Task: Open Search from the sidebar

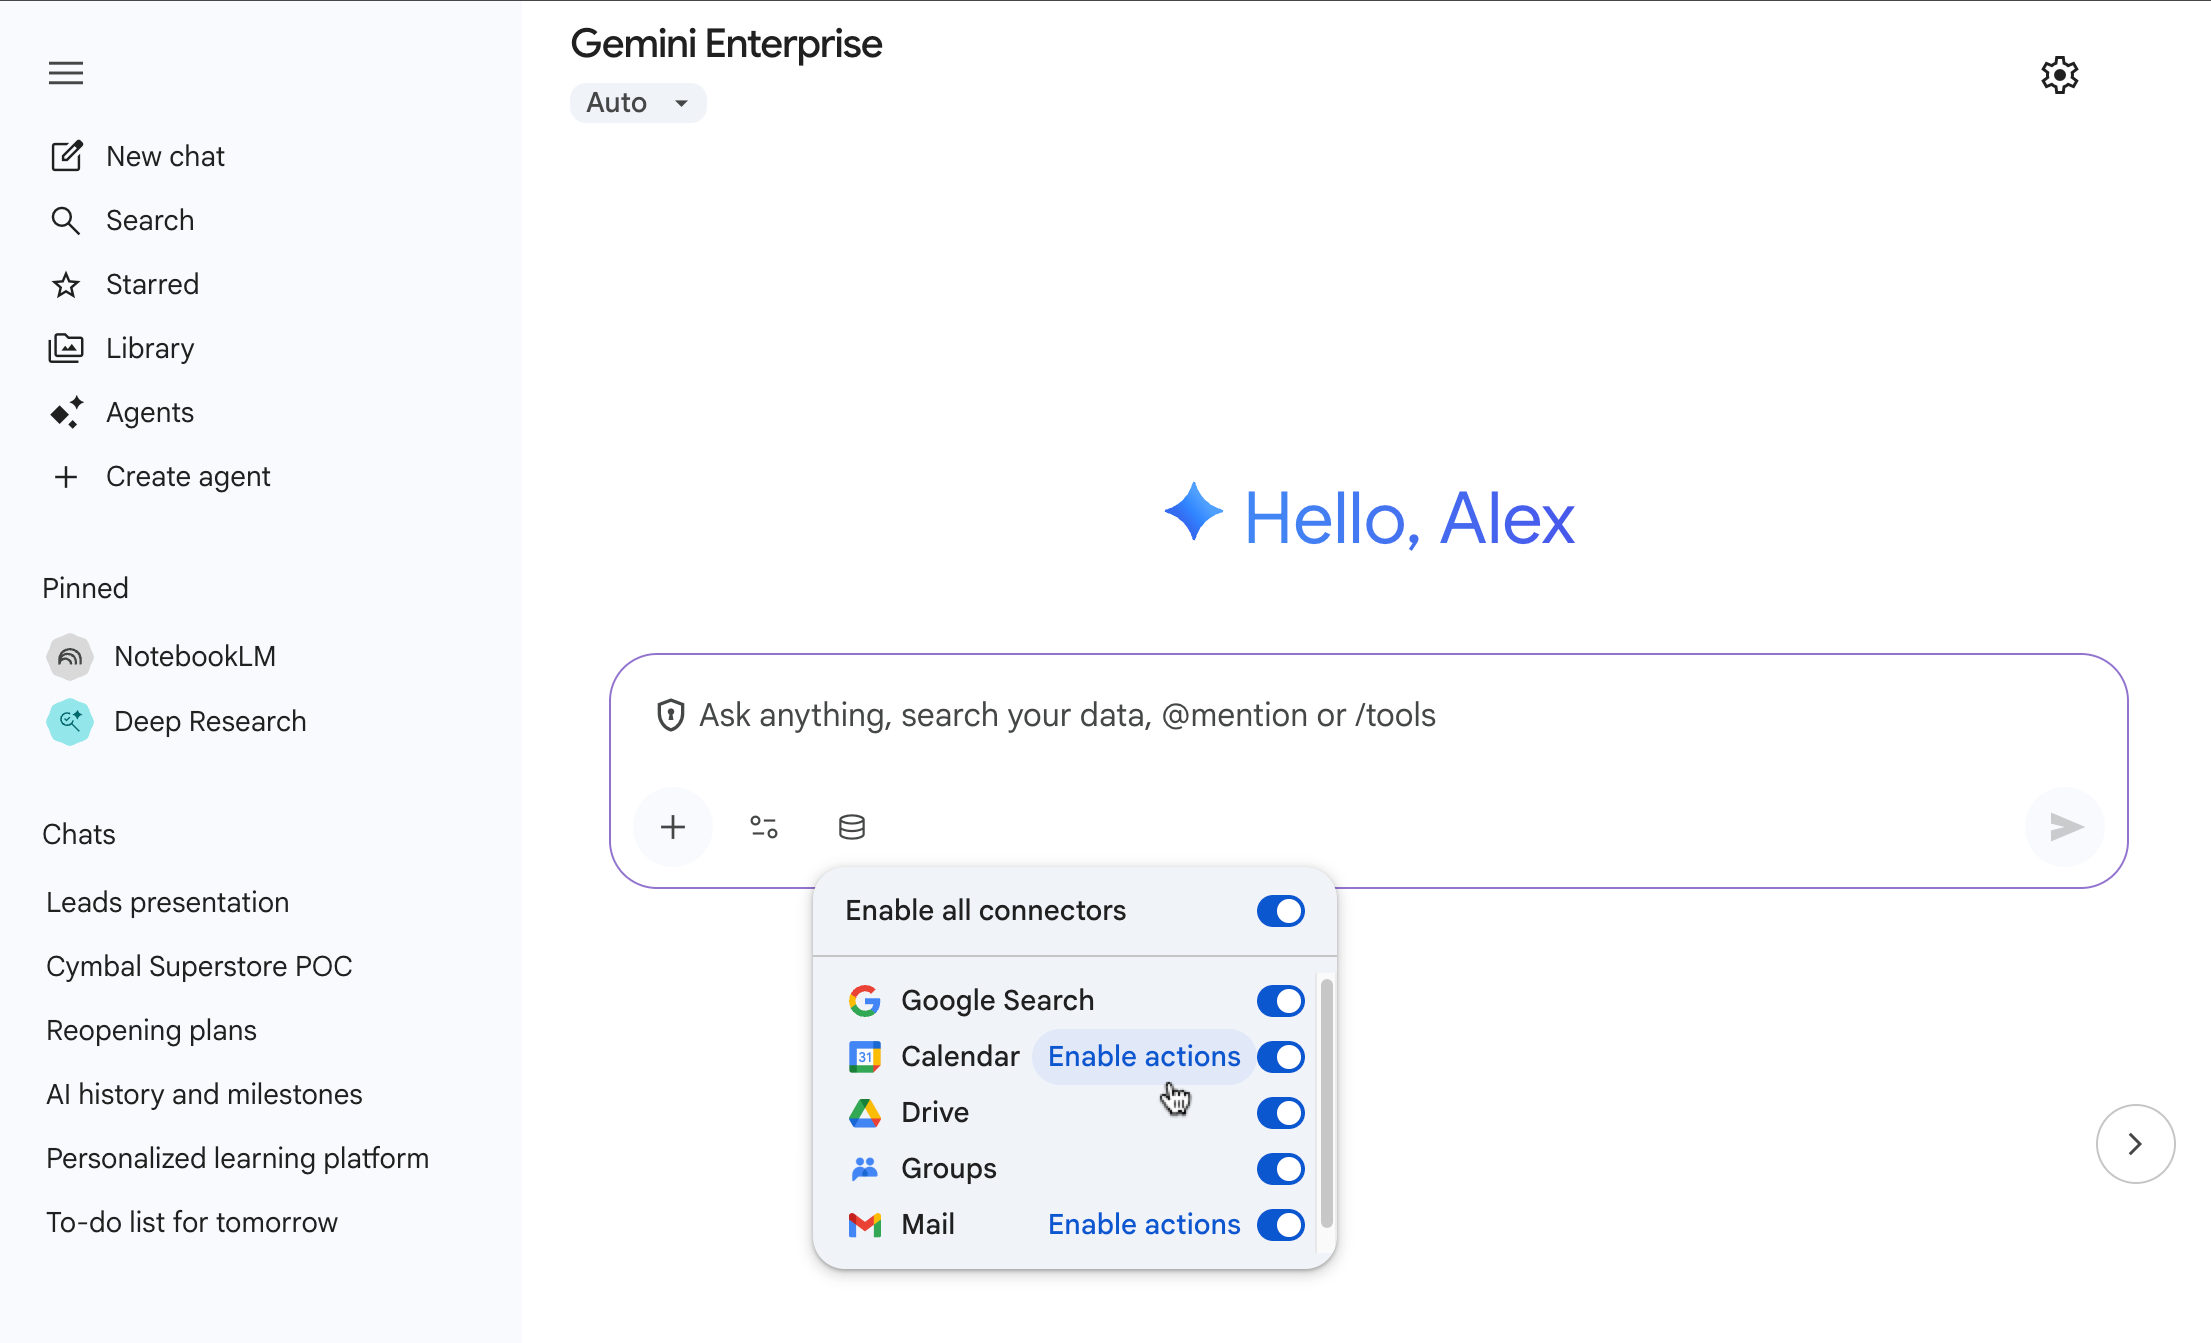Action: (150, 220)
